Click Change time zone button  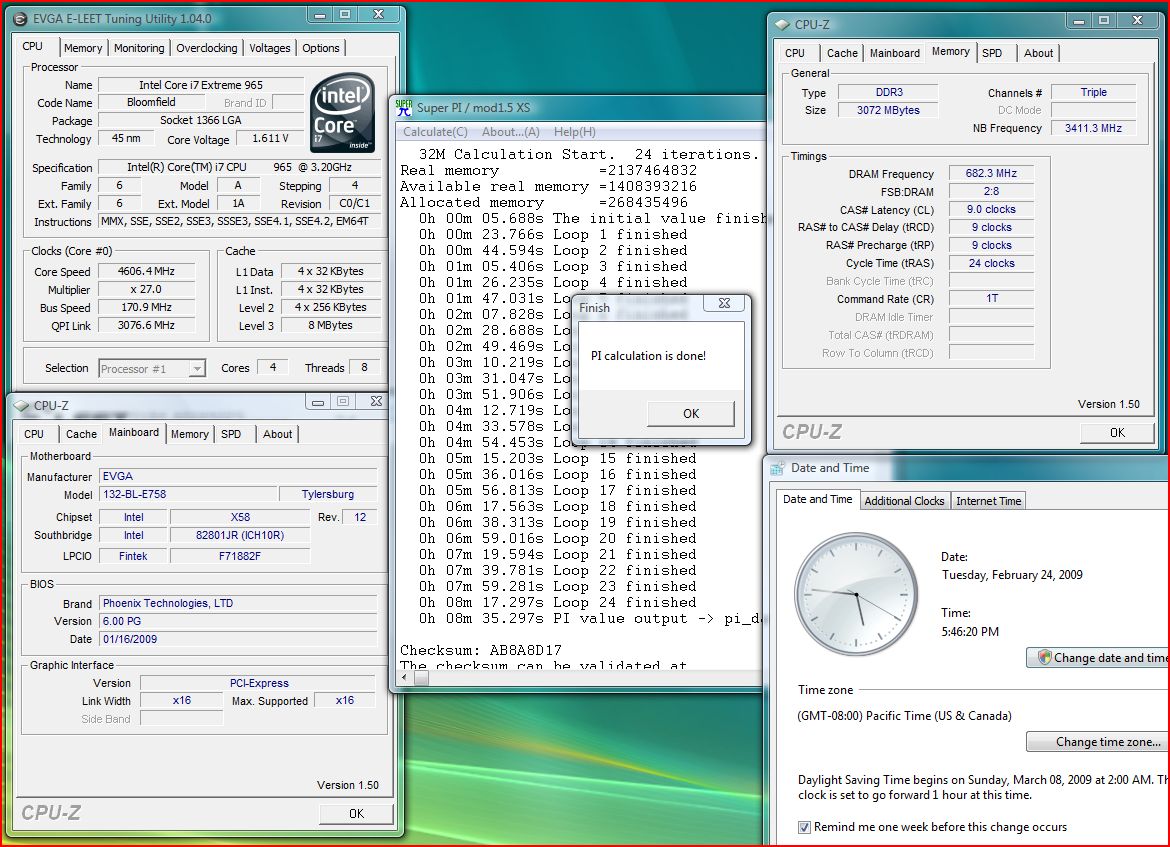[x=1098, y=742]
